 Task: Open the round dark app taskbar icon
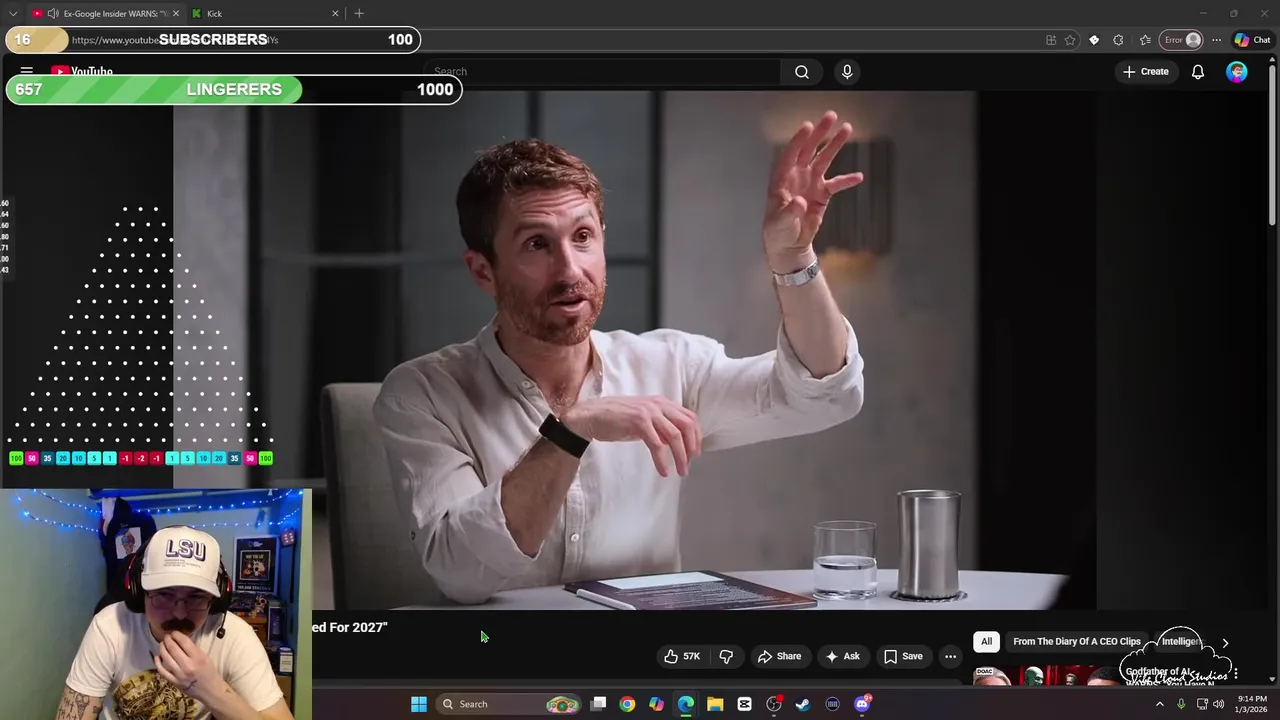click(x=832, y=704)
